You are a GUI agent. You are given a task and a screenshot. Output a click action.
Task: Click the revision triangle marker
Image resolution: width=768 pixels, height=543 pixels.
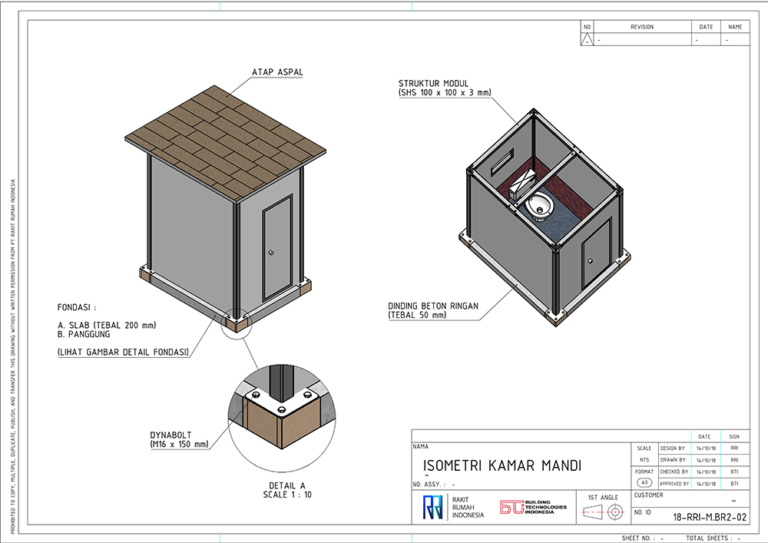point(587,40)
